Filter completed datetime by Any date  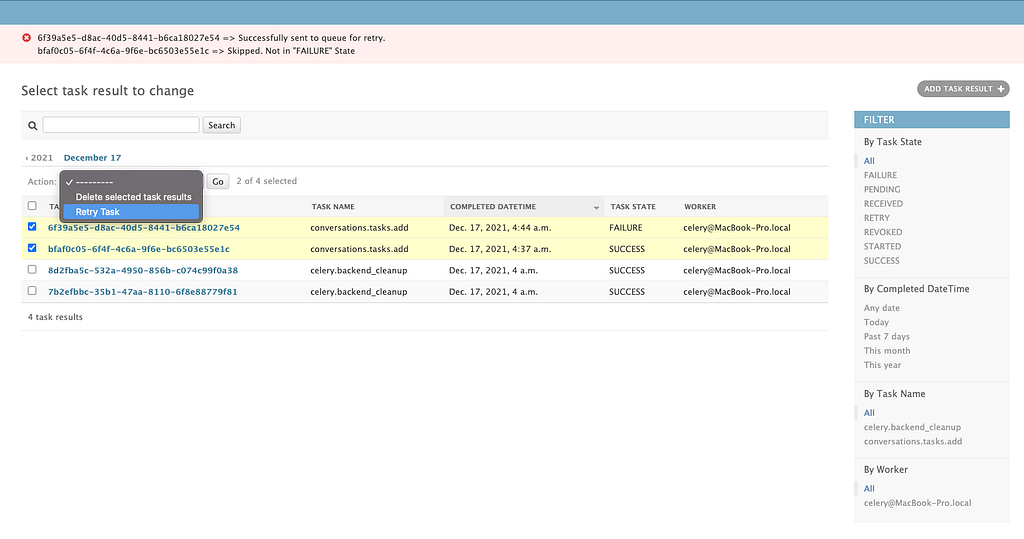tap(882, 308)
